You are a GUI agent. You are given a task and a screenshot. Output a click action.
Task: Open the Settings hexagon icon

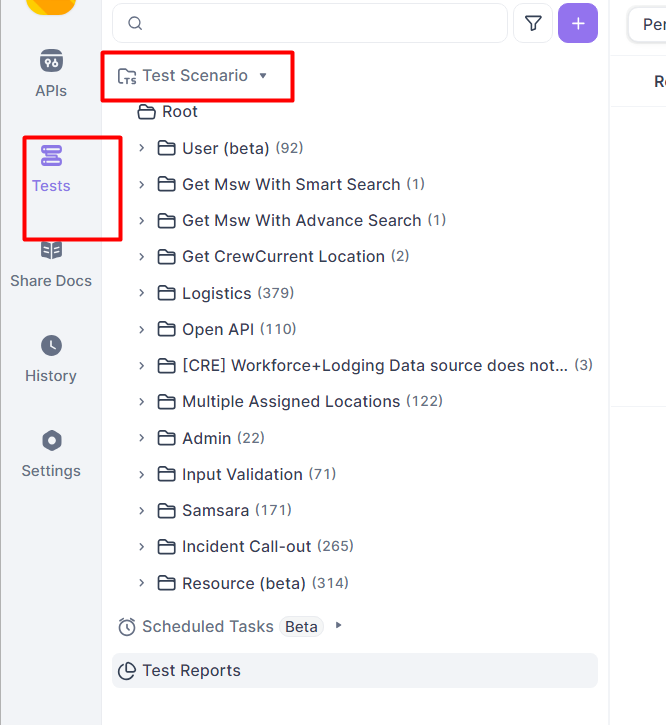point(51,441)
